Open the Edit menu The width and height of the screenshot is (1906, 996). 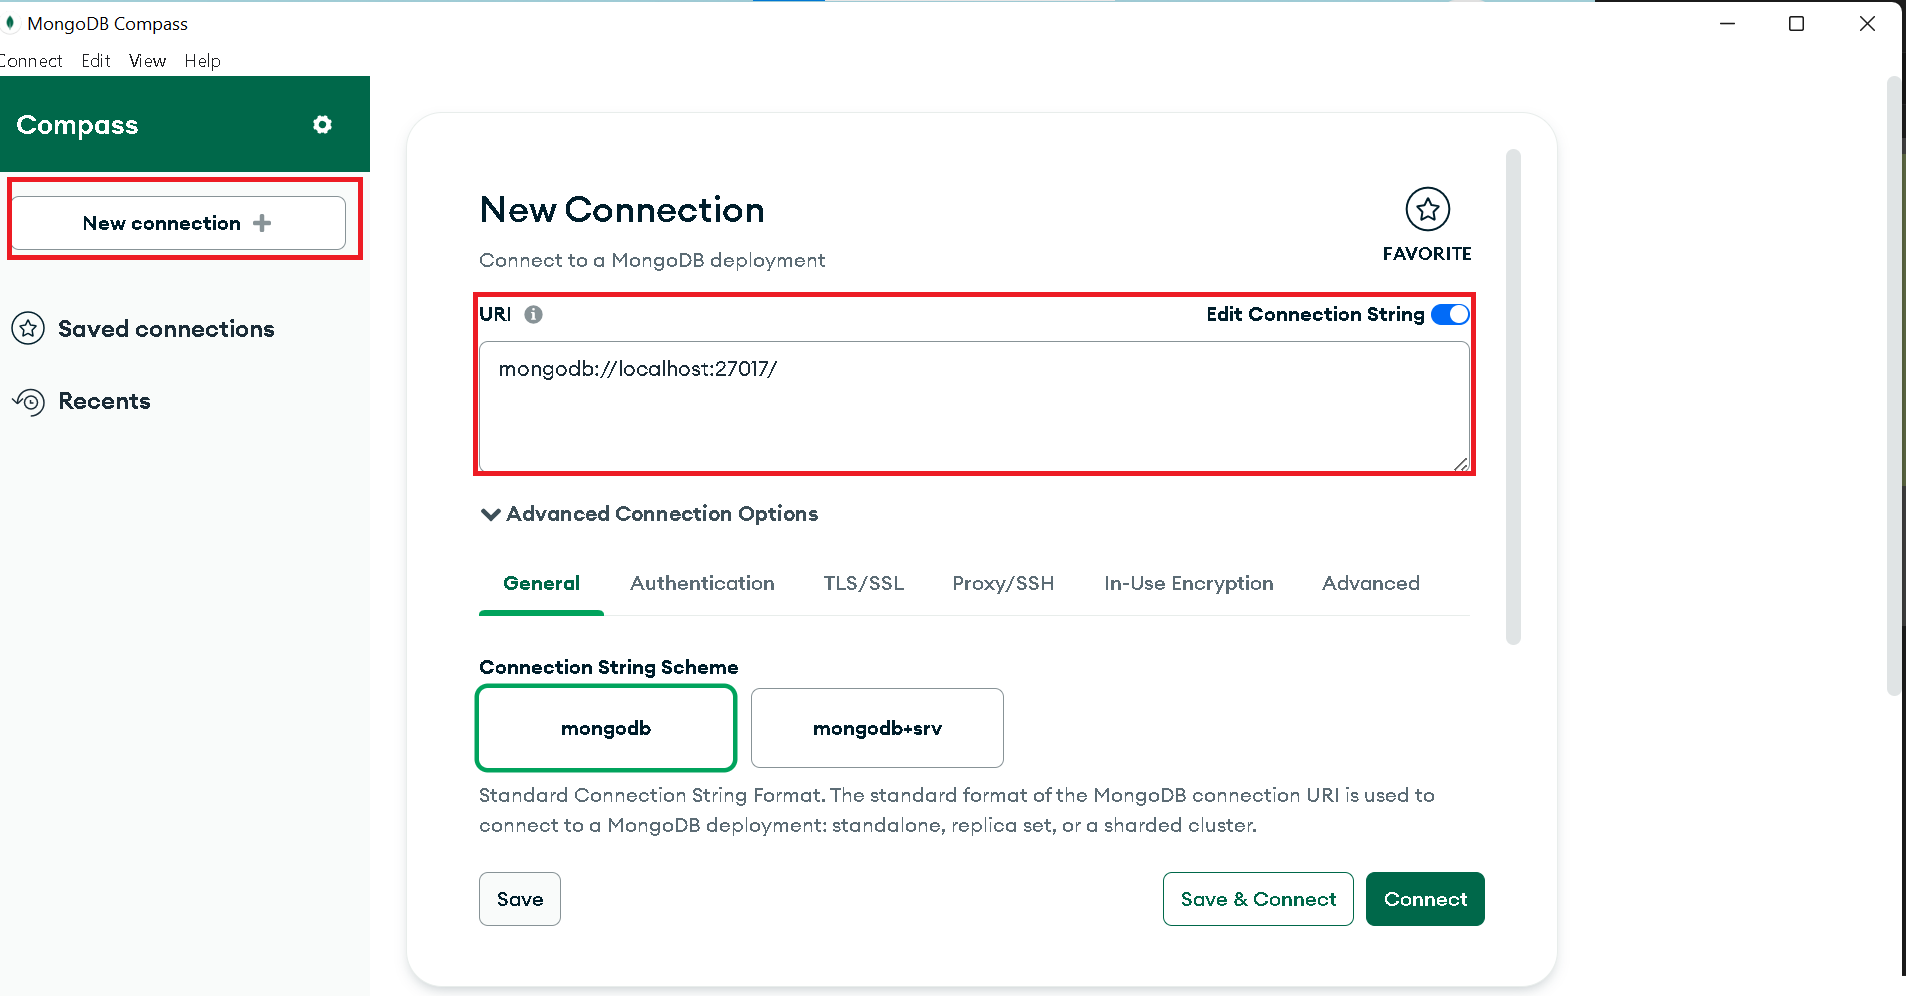[x=96, y=61]
